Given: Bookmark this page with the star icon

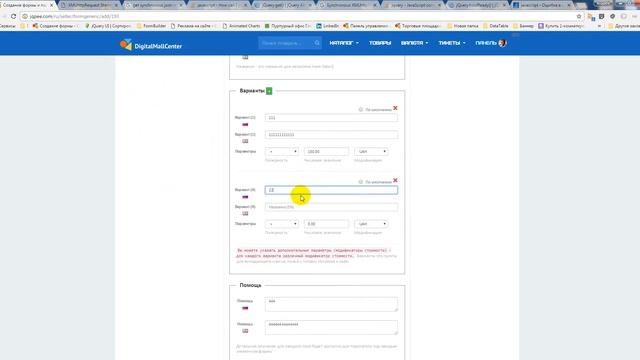Looking at the screenshot, I should (579, 16).
